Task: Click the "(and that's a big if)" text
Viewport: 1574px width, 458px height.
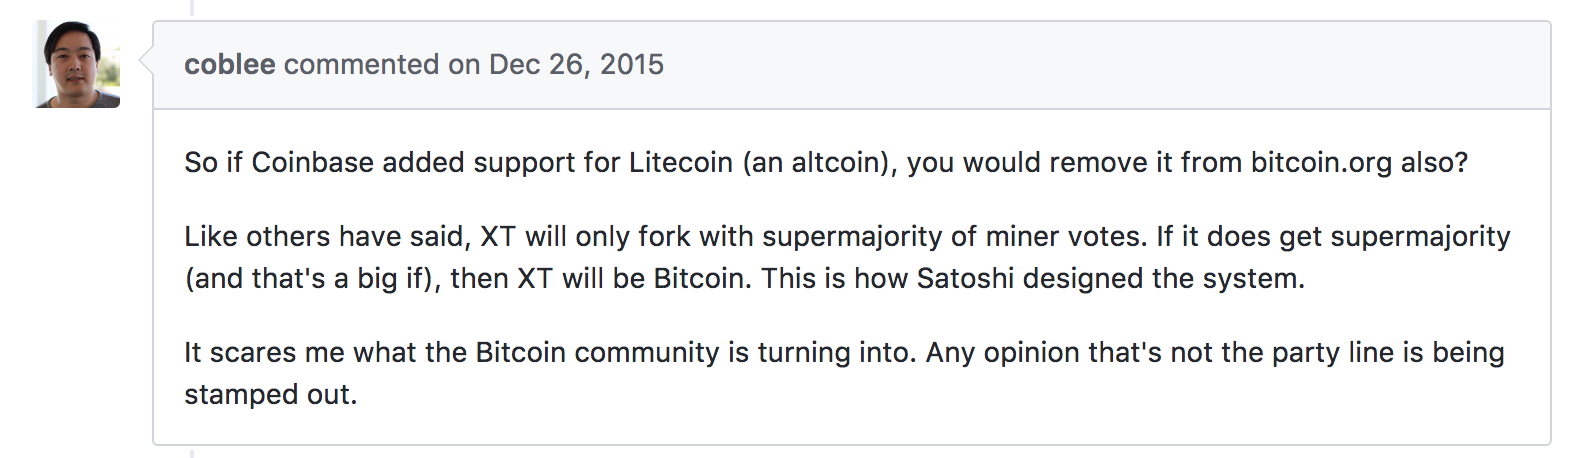Action: [312, 278]
